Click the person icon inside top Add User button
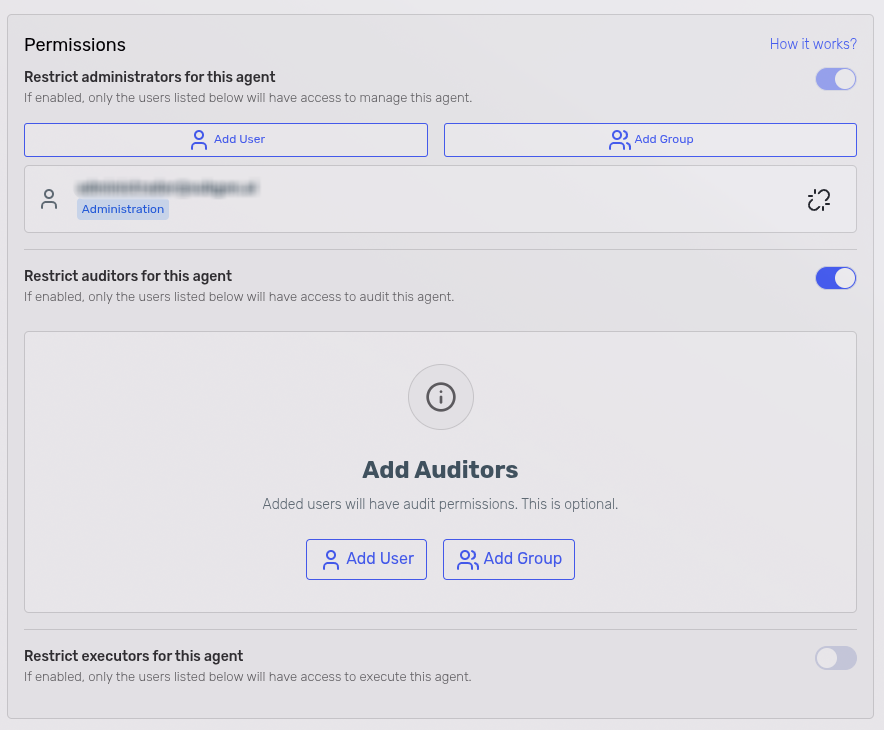This screenshot has width=884, height=730. coord(199,139)
